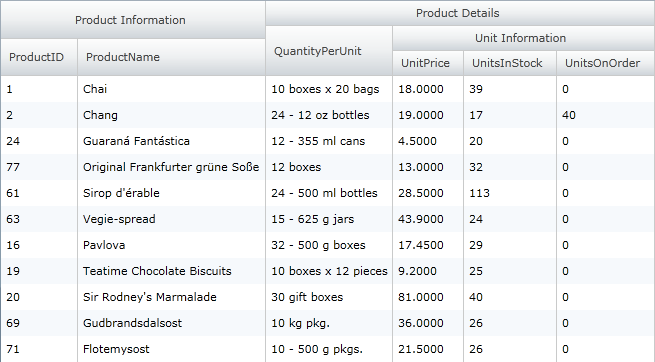Select the Vegie-spread cell

point(172,219)
